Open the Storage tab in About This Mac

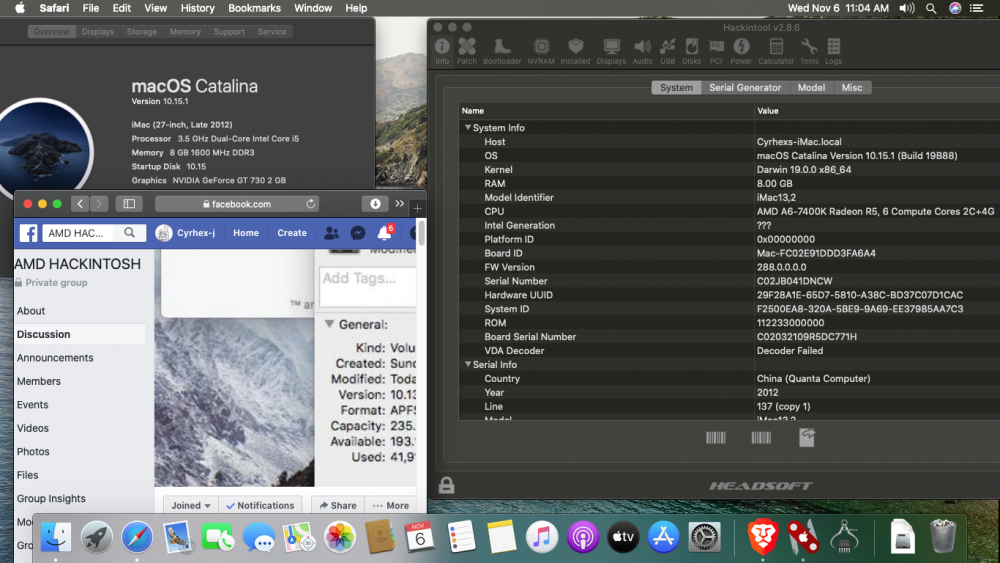coord(142,32)
